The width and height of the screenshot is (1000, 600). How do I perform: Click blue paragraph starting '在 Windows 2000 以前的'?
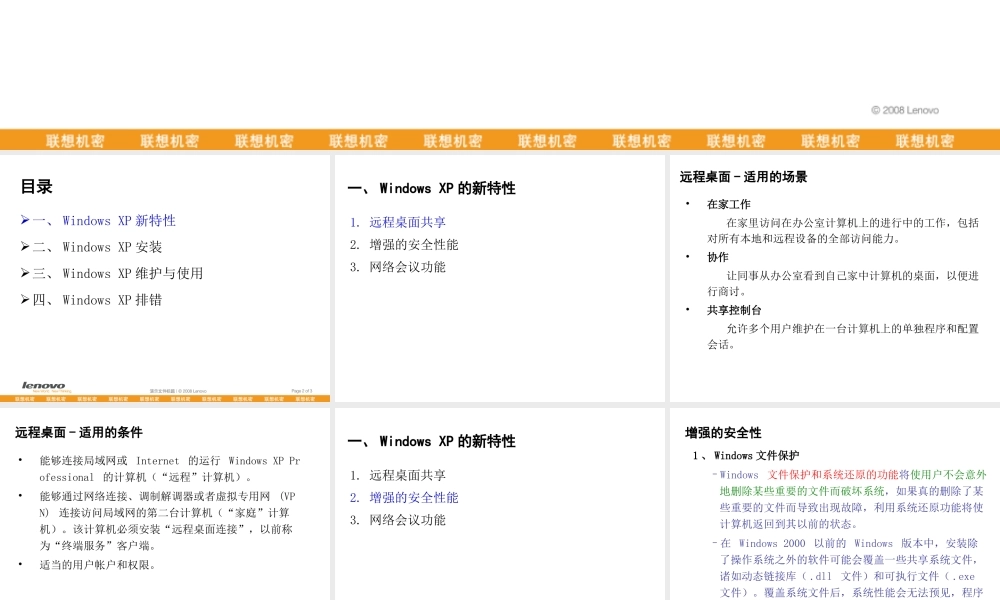click(x=849, y=567)
